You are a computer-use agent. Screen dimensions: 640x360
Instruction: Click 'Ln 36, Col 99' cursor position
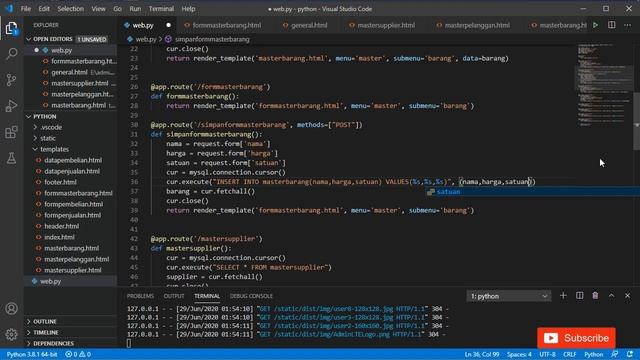[482, 354]
